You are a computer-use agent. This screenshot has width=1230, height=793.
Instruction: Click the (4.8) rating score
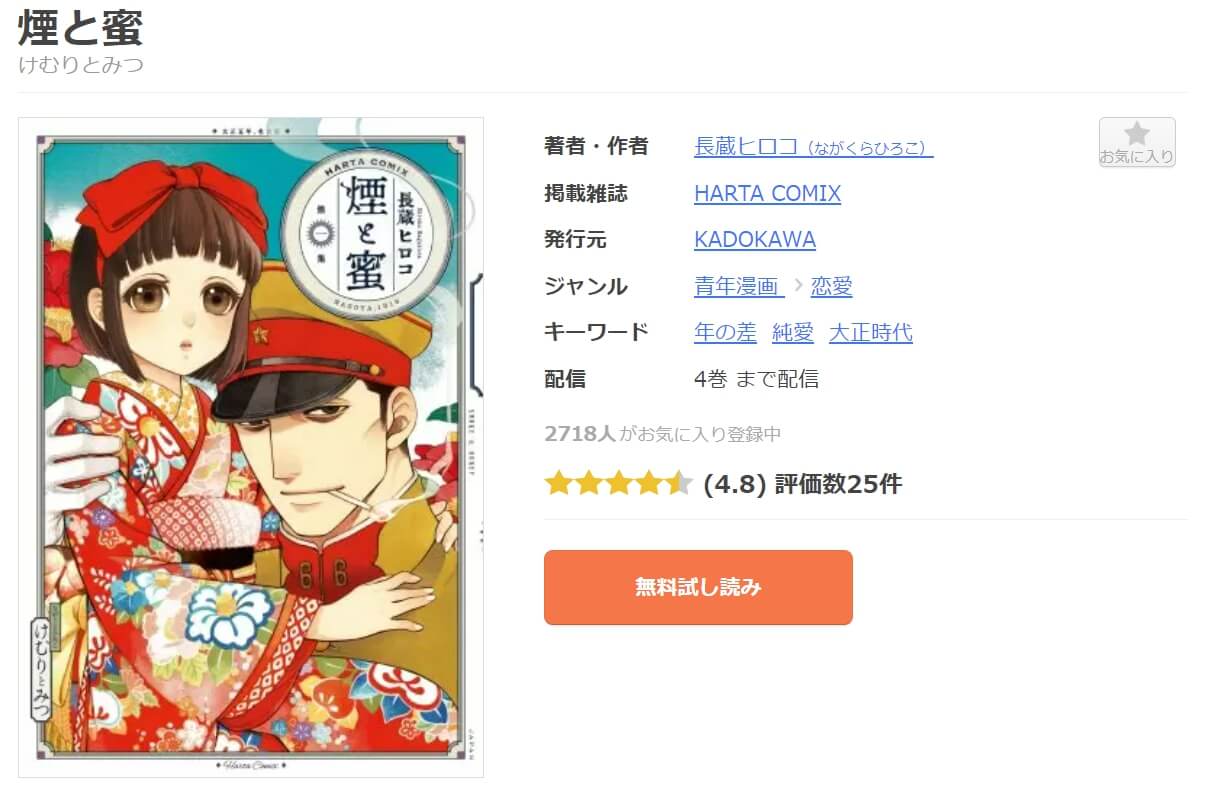coord(735,485)
